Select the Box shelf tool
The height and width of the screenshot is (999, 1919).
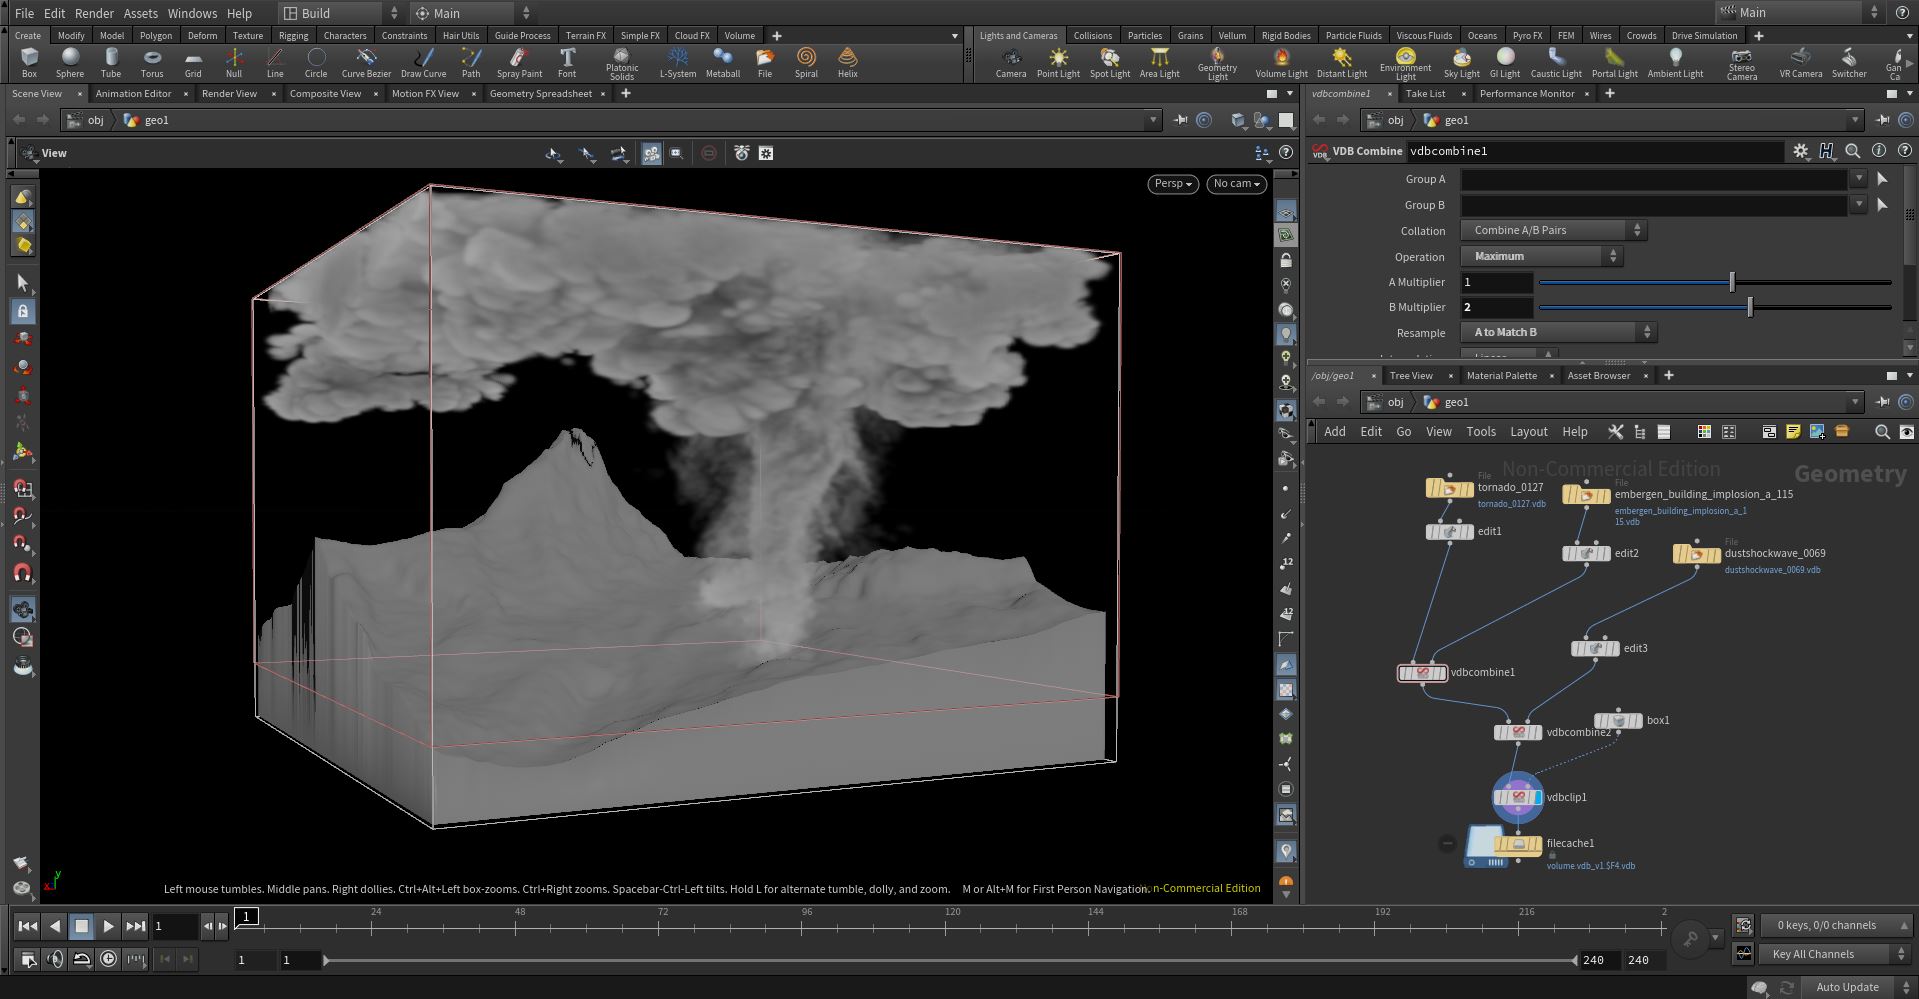coord(29,62)
